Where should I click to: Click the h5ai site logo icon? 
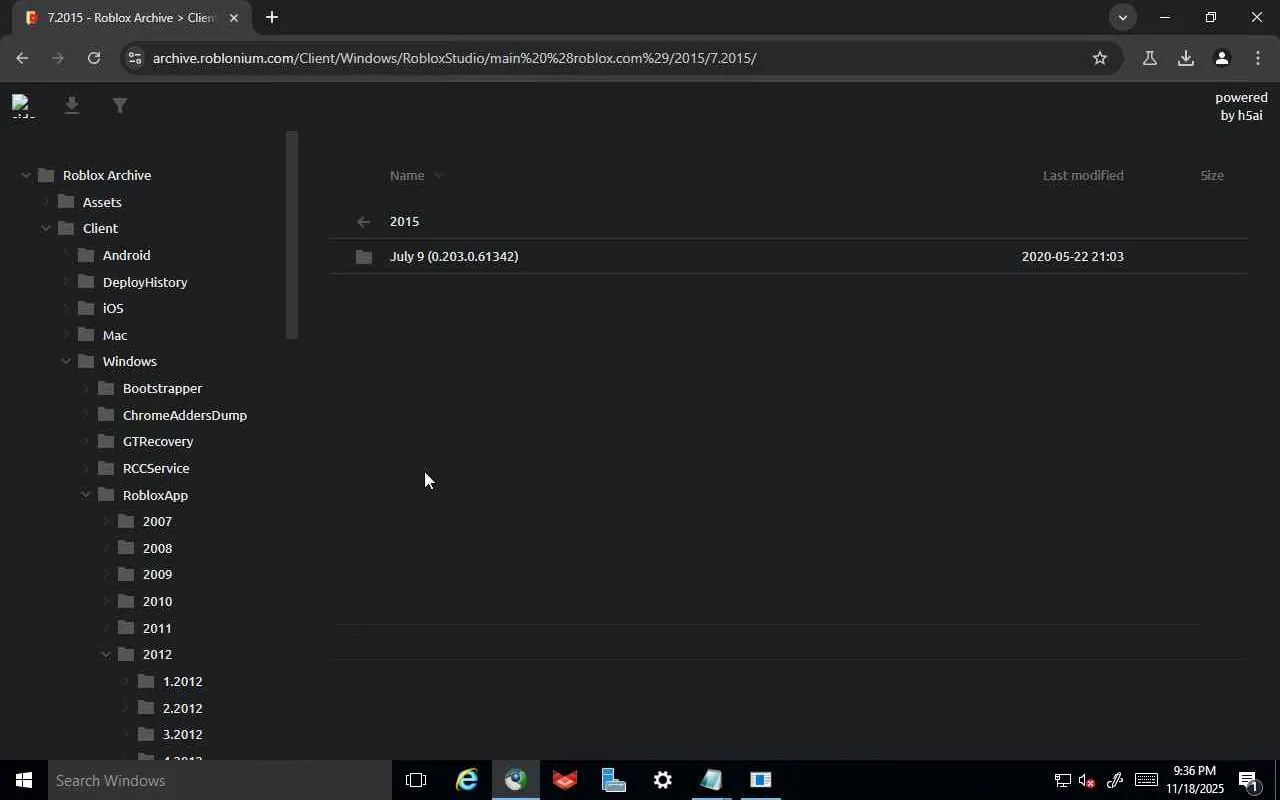tap(22, 105)
